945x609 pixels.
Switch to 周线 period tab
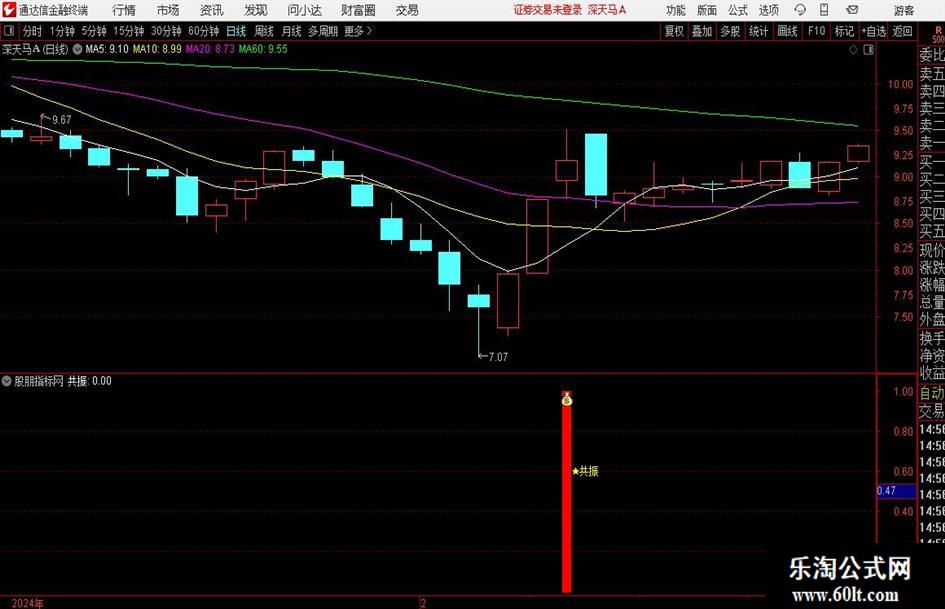264,31
